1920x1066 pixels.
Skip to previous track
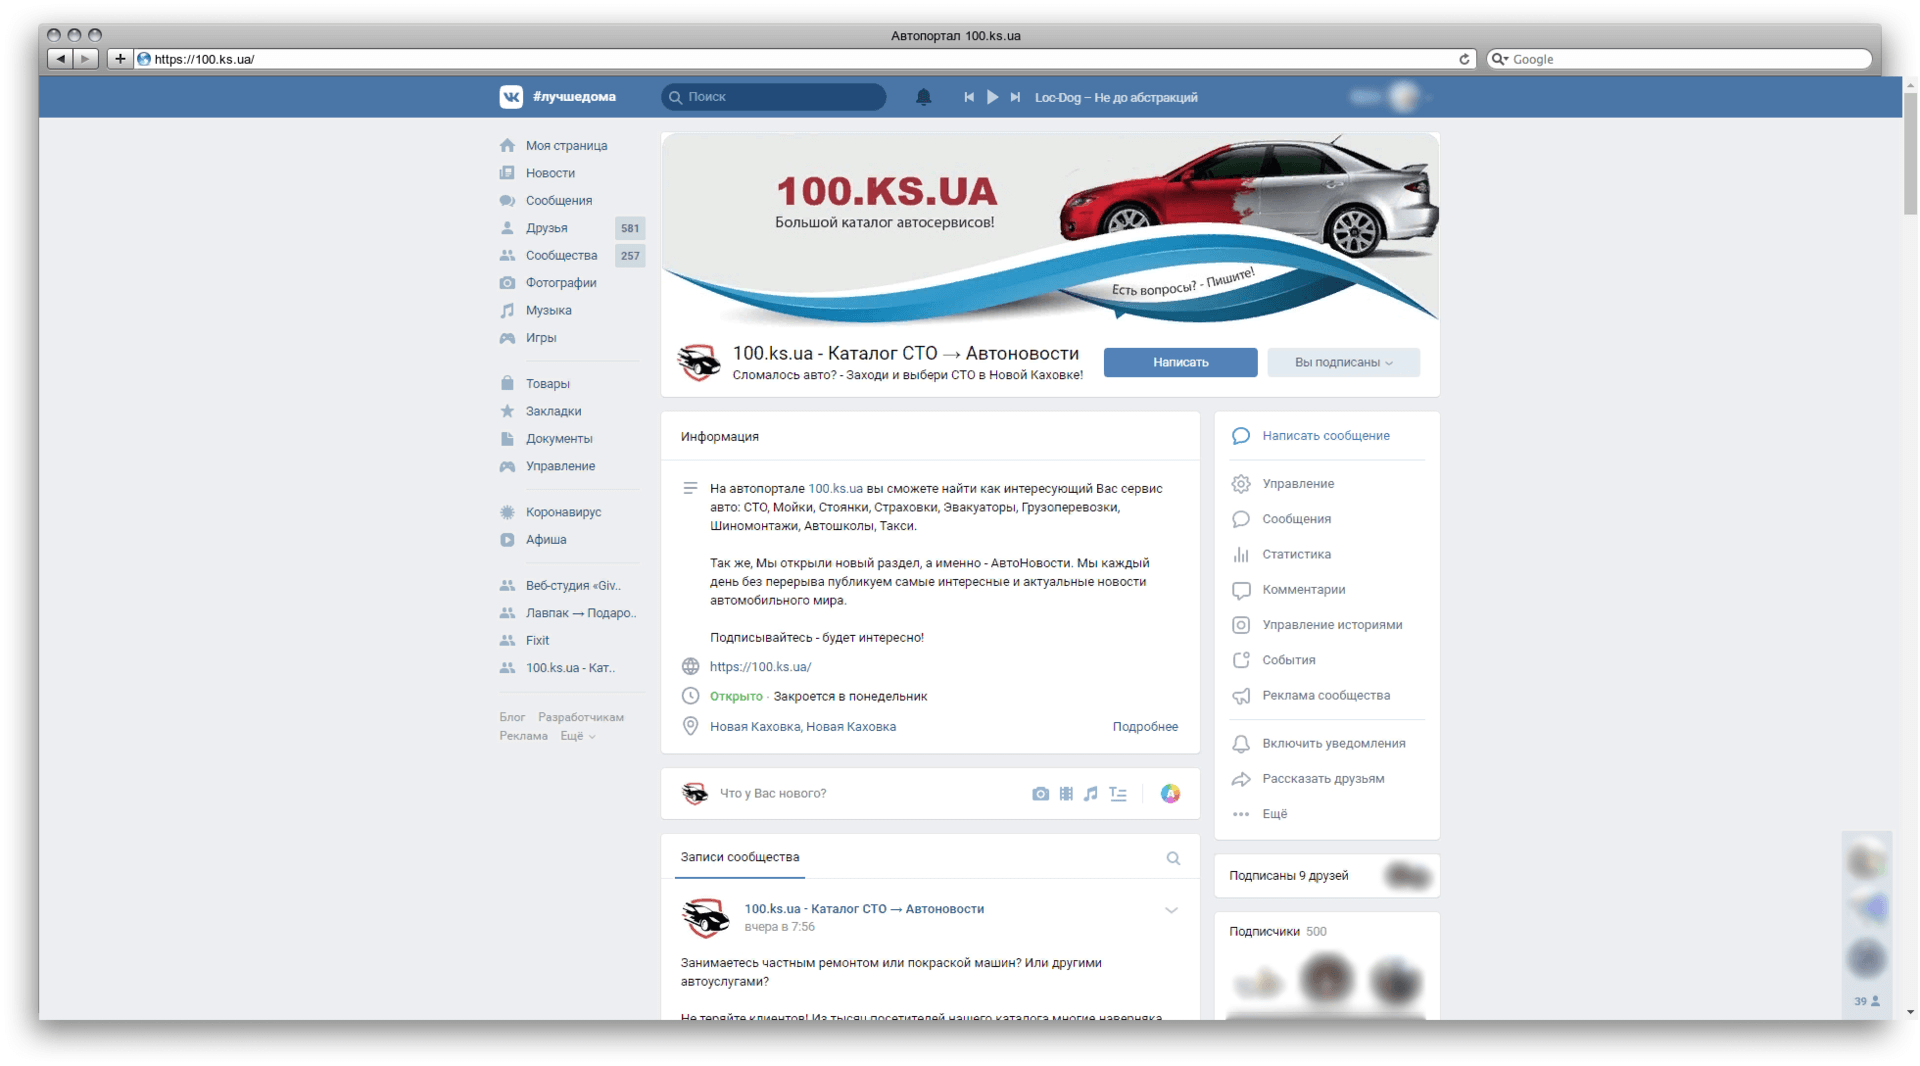click(968, 97)
